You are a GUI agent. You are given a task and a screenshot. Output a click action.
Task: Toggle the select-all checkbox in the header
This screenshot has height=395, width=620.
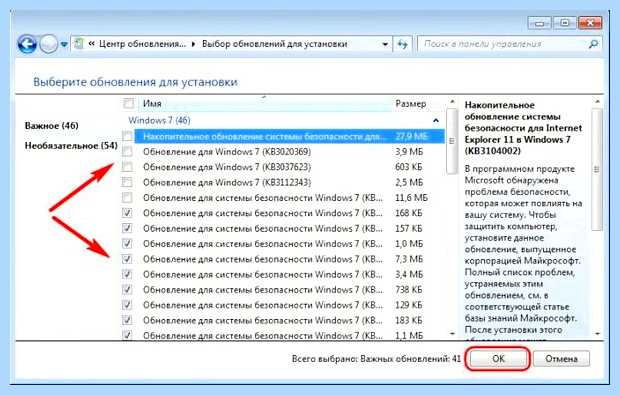(x=129, y=104)
